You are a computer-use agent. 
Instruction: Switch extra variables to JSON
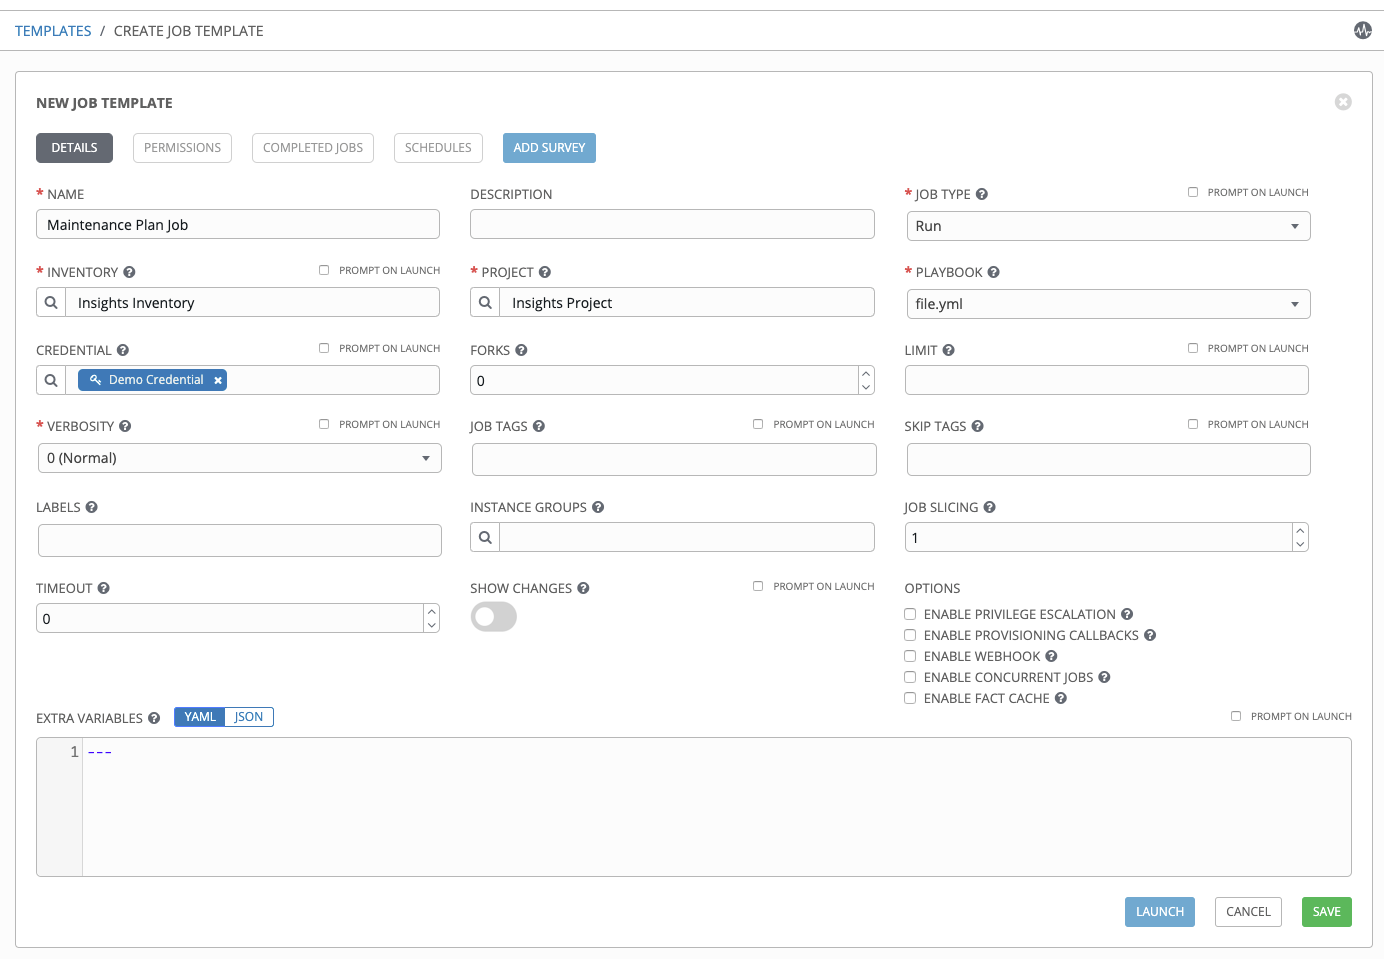[249, 717]
